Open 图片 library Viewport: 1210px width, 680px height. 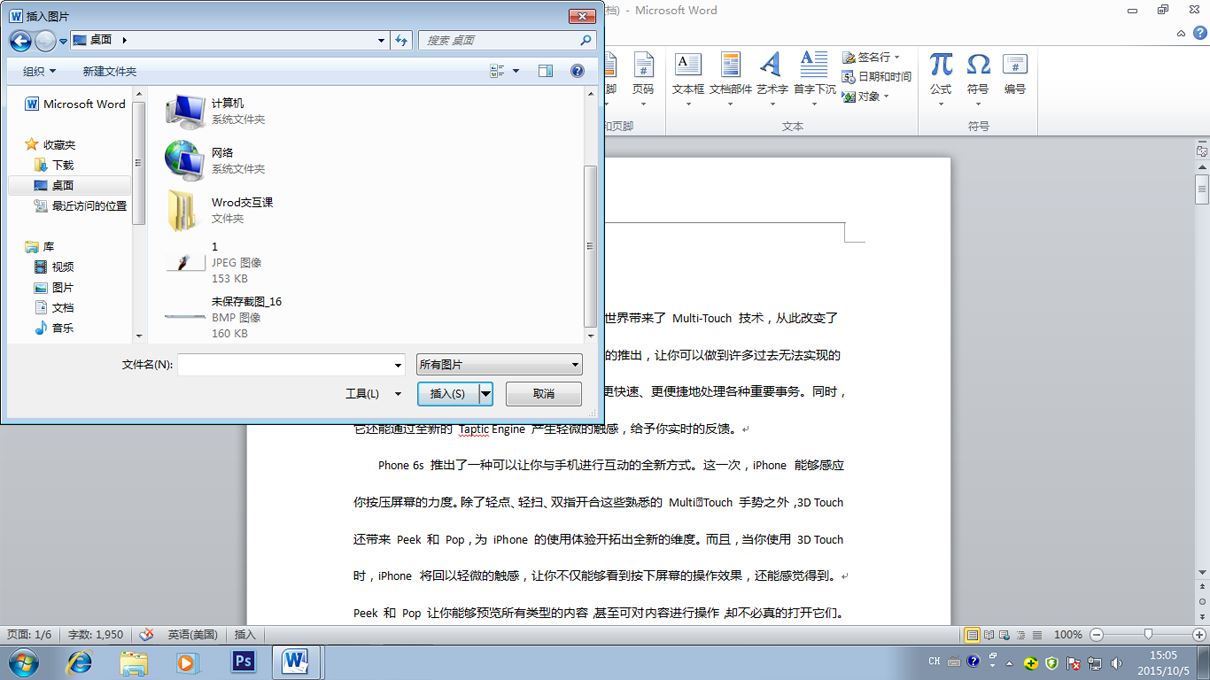(x=54, y=288)
